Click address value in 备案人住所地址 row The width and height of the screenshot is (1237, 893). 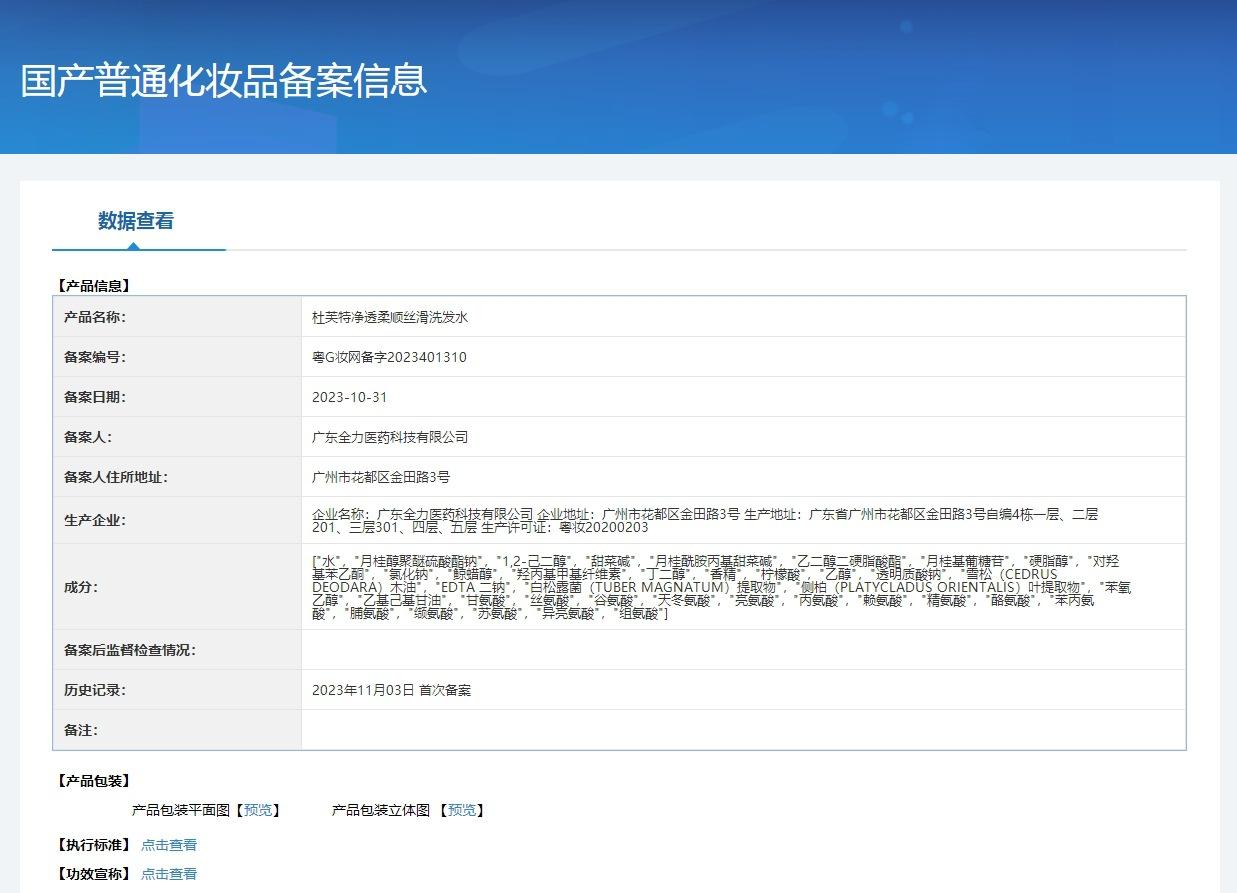381,477
